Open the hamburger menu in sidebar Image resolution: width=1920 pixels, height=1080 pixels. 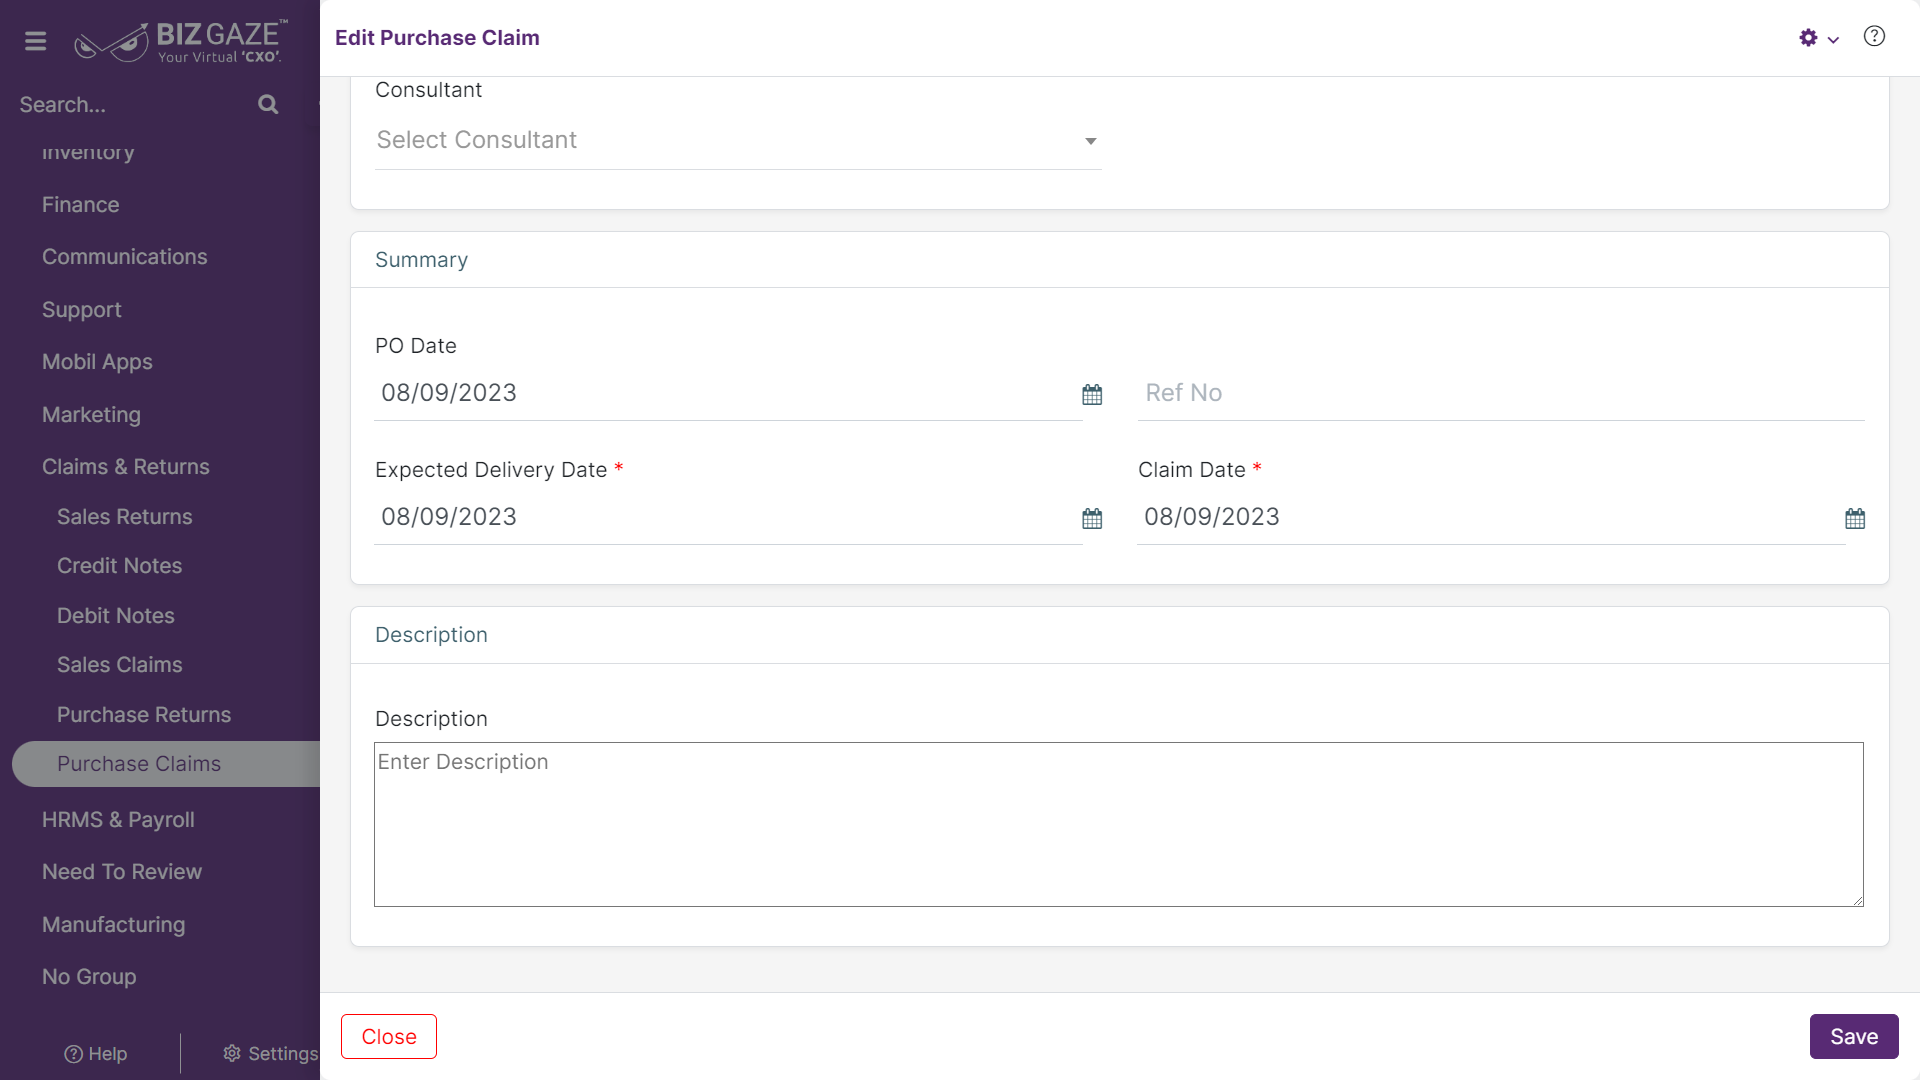[x=35, y=41]
